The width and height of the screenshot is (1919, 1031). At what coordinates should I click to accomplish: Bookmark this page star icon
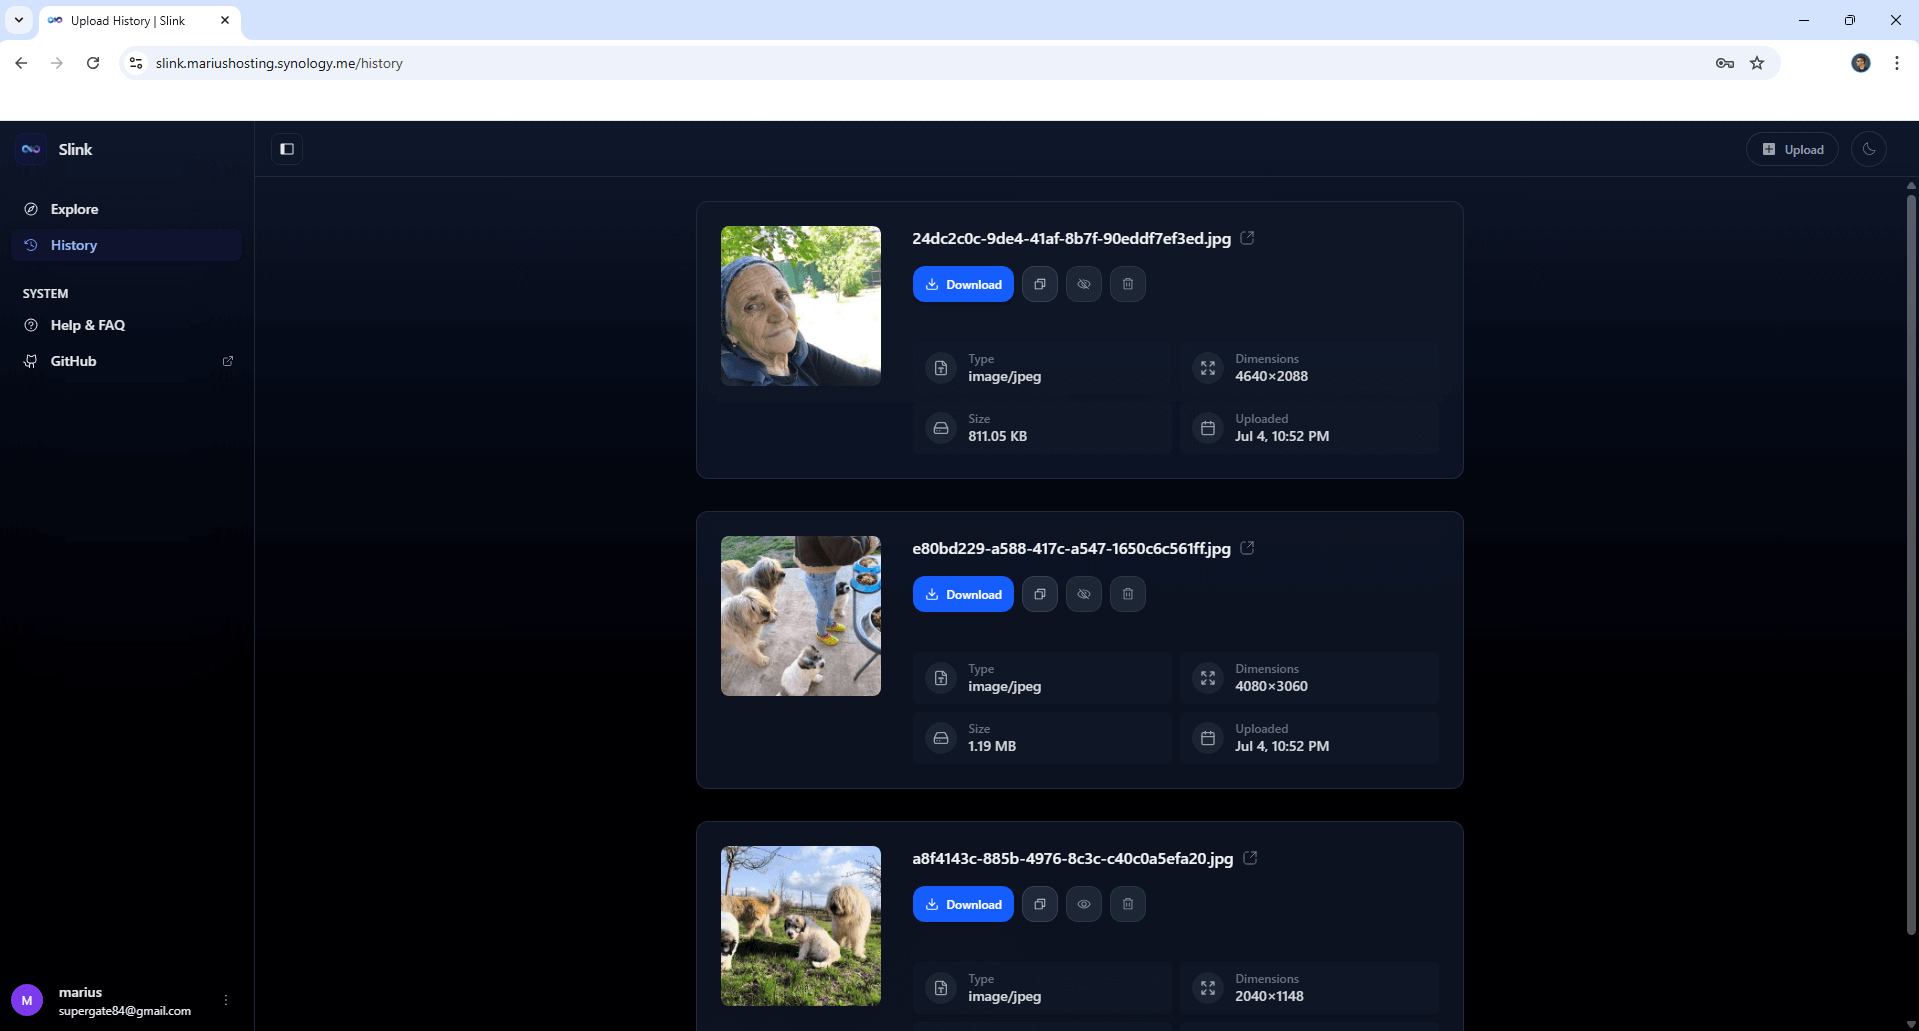click(1757, 63)
